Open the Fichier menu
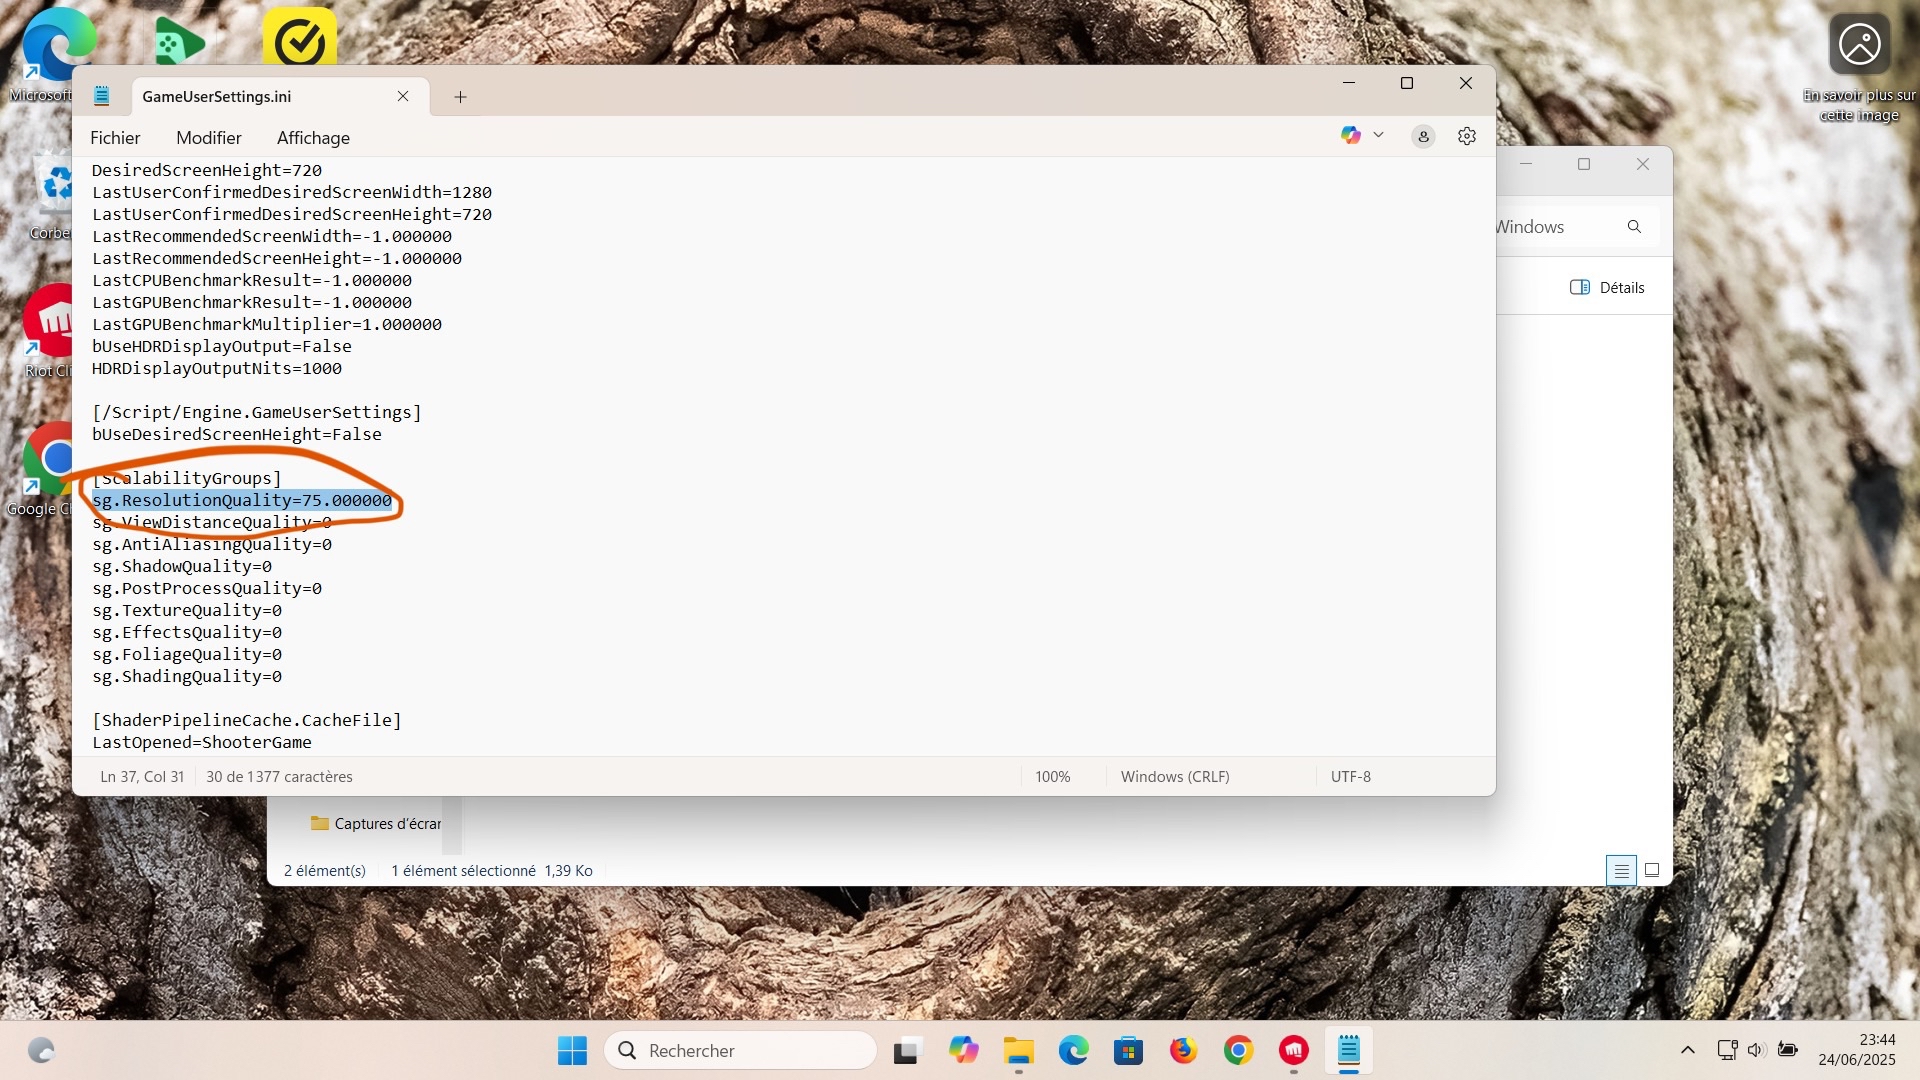 tap(115, 138)
